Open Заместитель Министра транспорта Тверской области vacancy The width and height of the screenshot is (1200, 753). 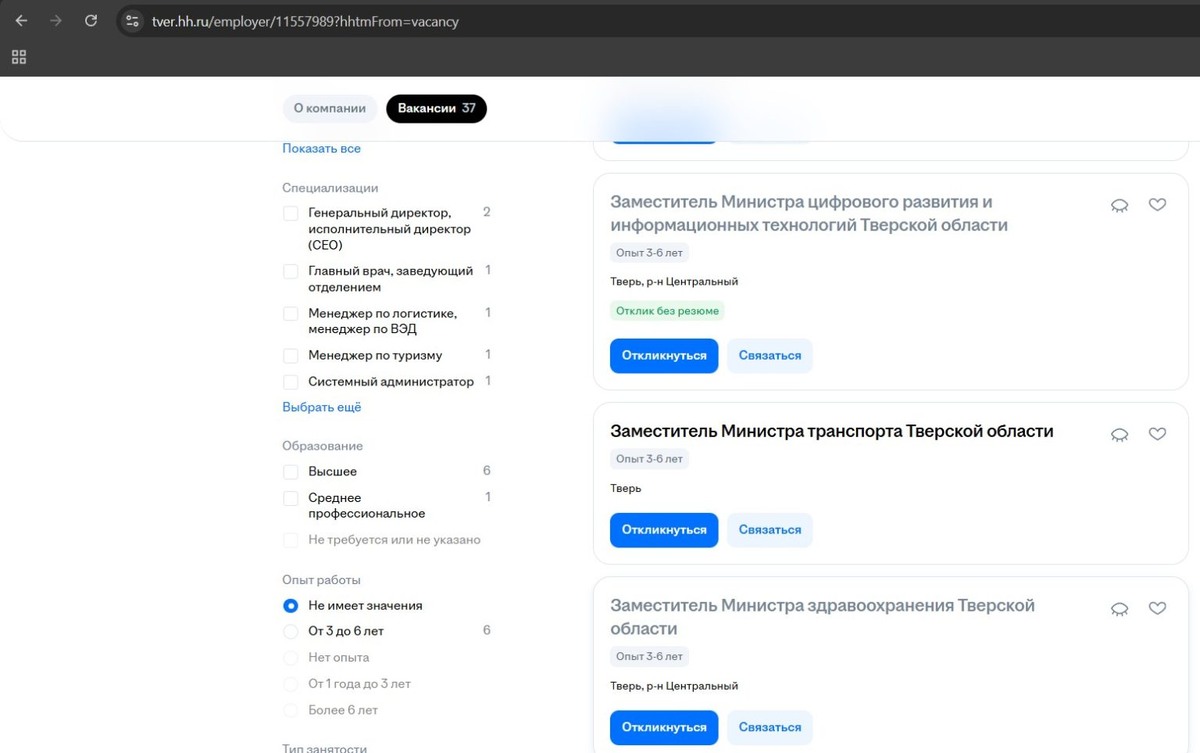tap(832, 432)
